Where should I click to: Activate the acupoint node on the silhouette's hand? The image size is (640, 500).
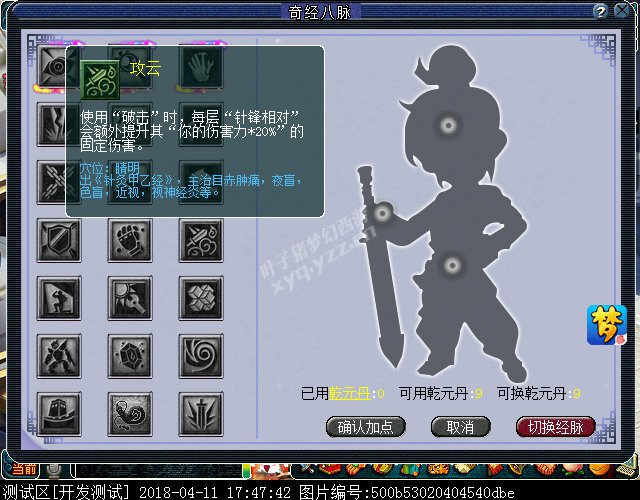click(x=382, y=213)
